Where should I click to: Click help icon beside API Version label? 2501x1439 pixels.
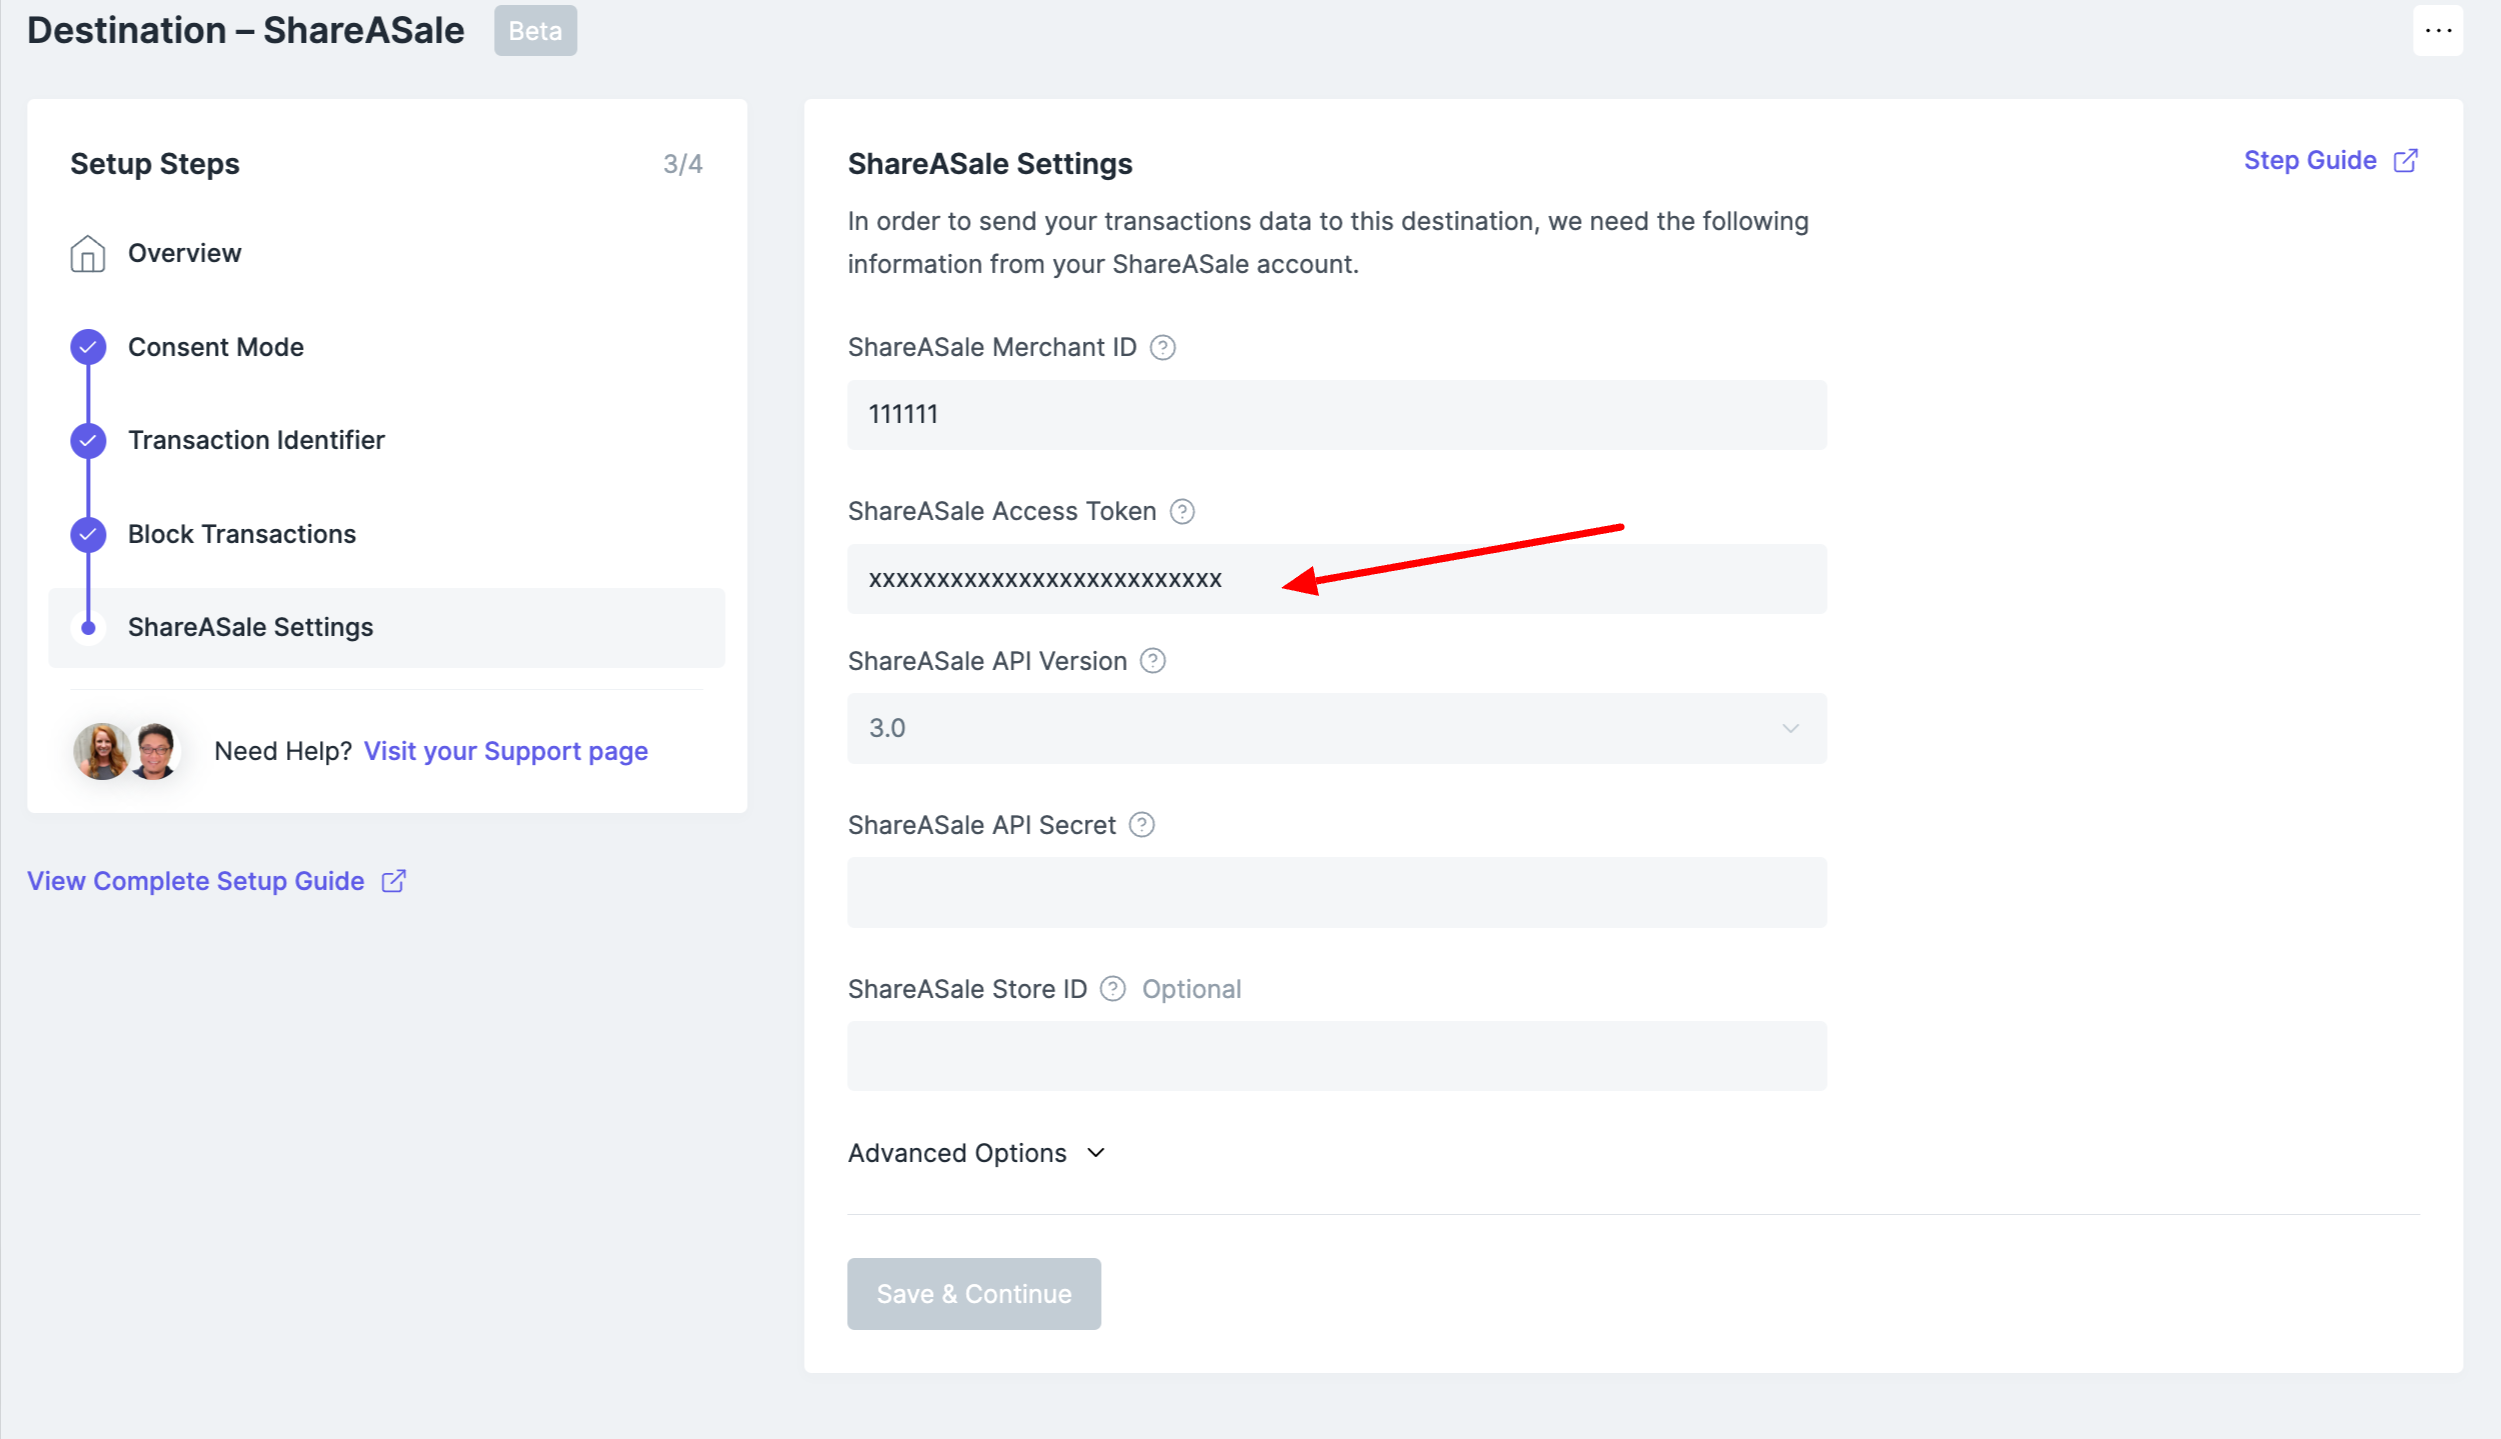click(x=1152, y=661)
